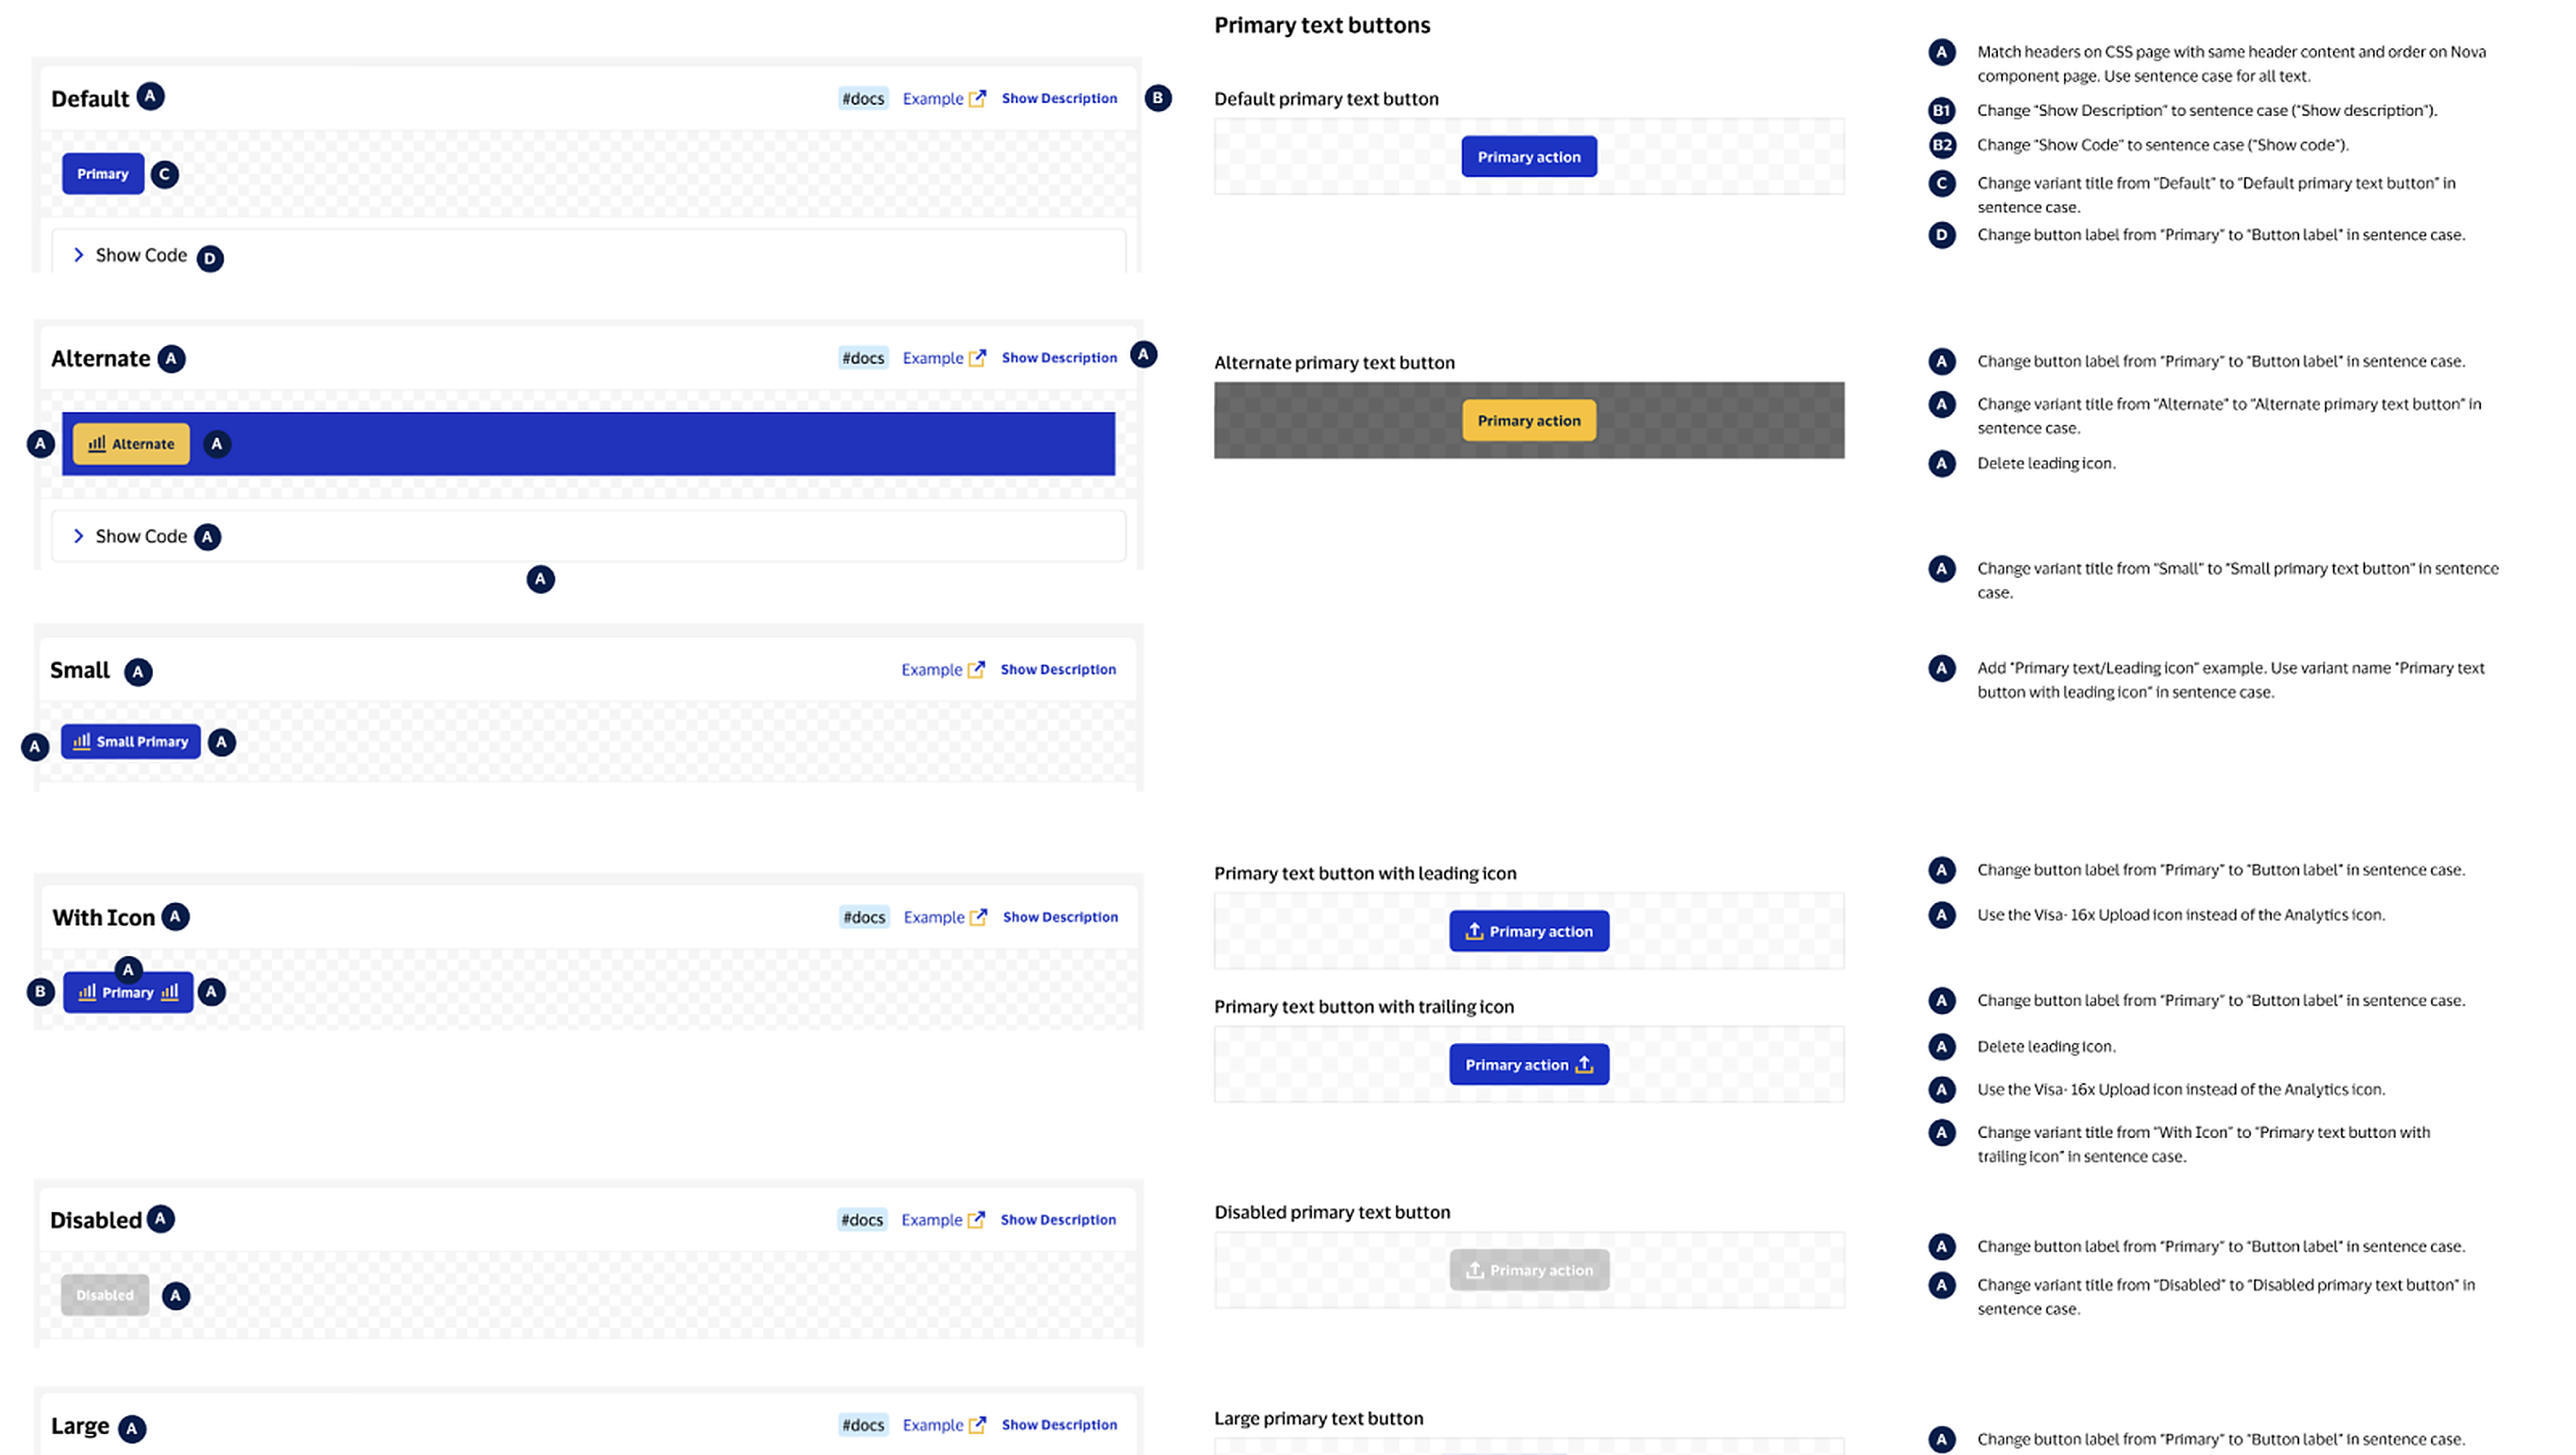2576x1455 pixels.
Task: Select note "Add Primary text/Leading icon example"
Action: coord(2230,680)
